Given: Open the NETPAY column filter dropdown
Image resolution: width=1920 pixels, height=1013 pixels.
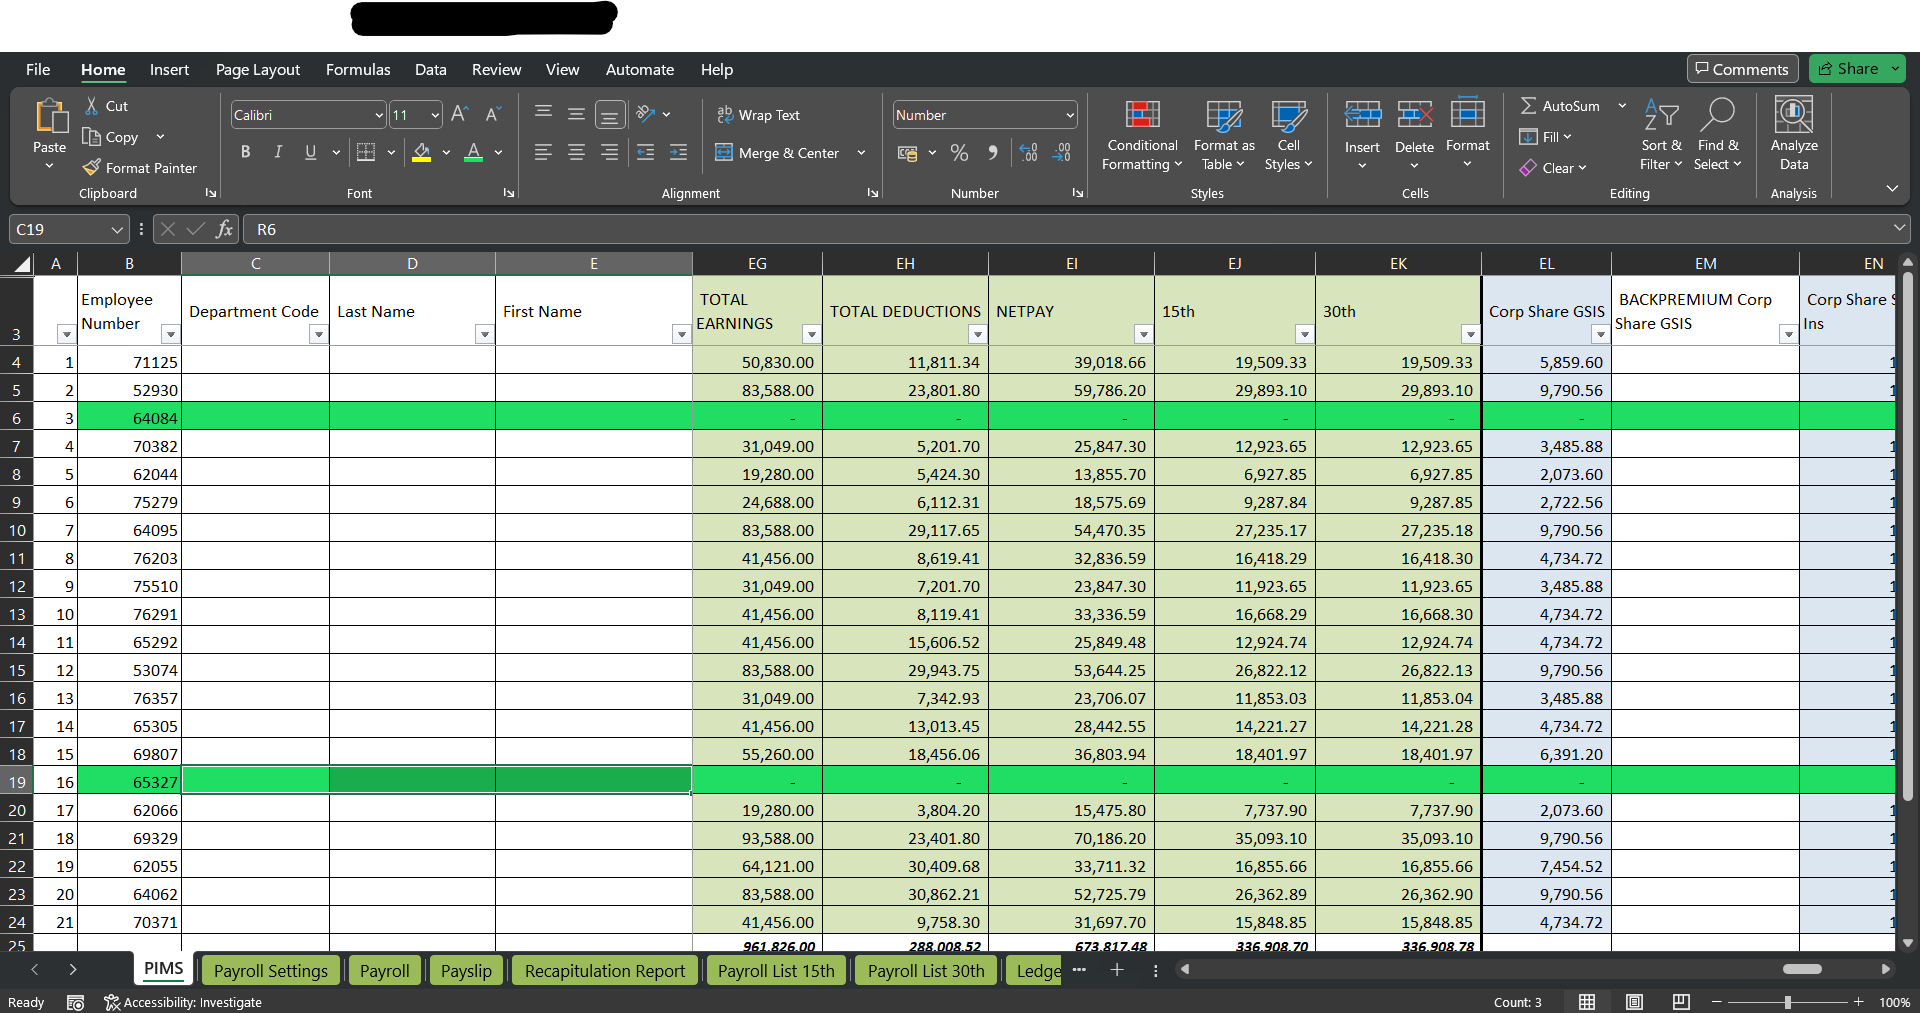Looking at the screenshot, I should point(1143,334).
